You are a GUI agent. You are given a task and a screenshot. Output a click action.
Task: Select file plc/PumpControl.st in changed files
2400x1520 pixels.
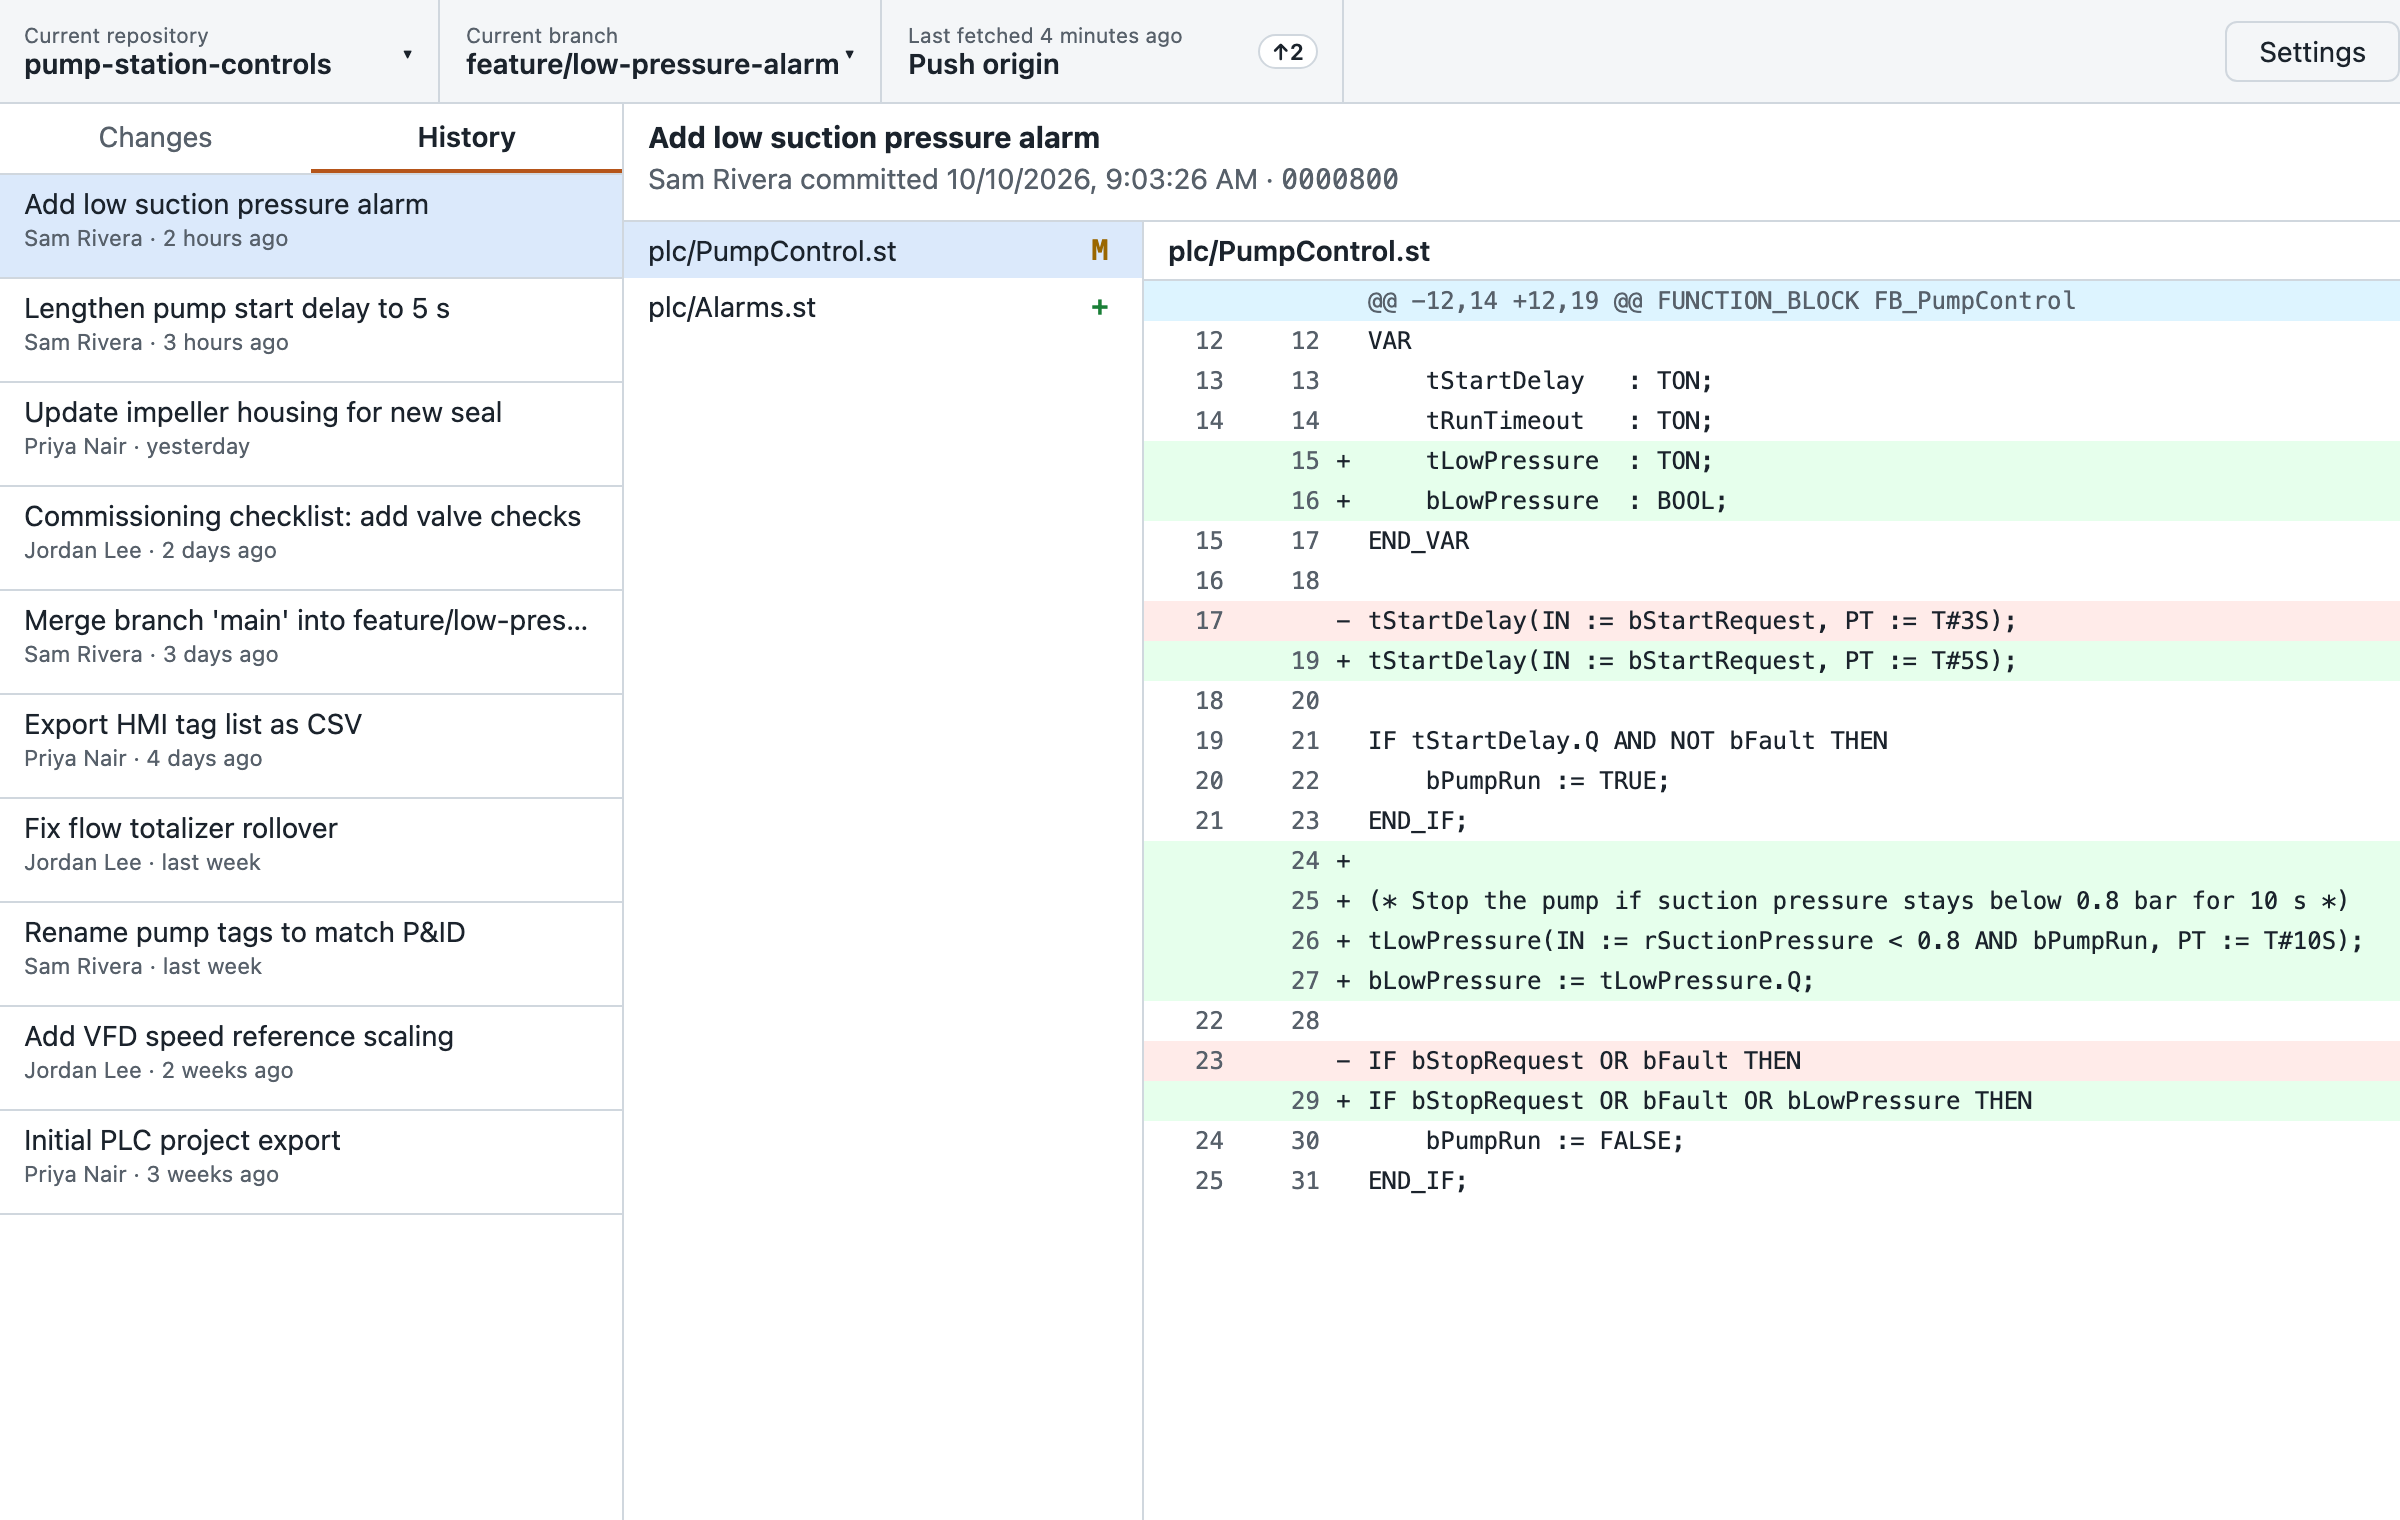(882, 250)
